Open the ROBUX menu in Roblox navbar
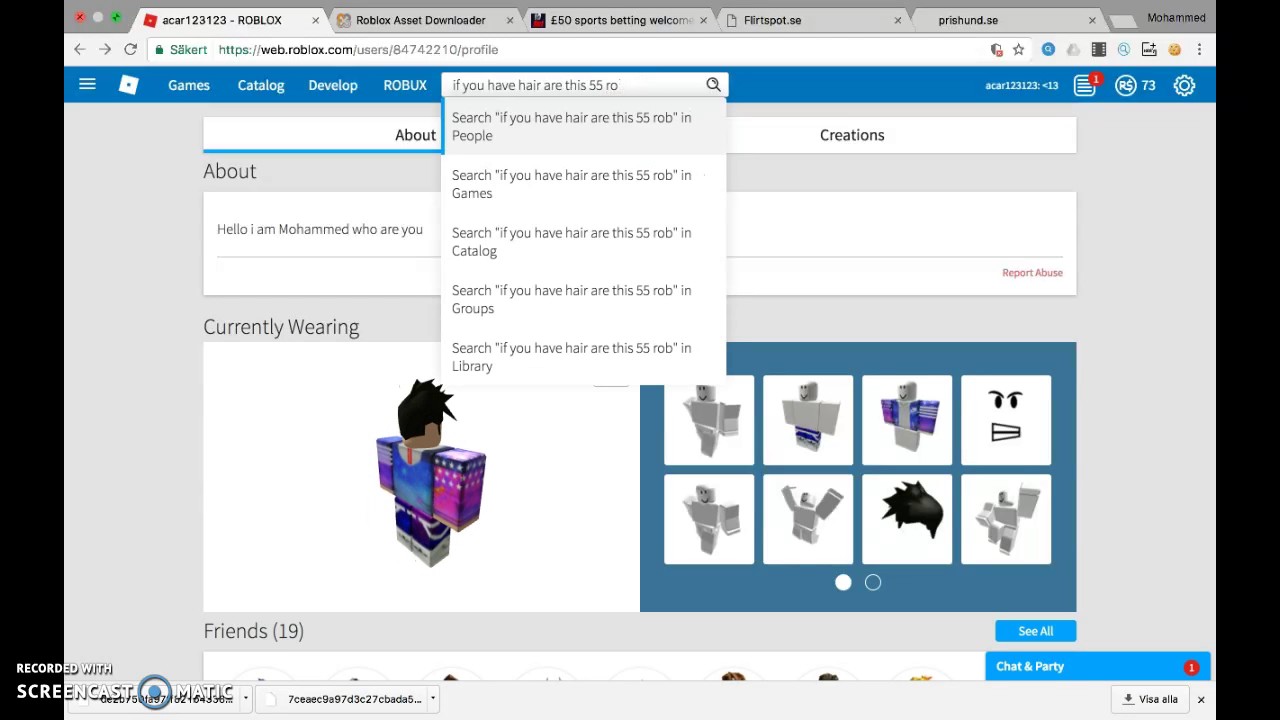Screen dimensions: 1280x720 pyautogui.click(x=405, y=85)
